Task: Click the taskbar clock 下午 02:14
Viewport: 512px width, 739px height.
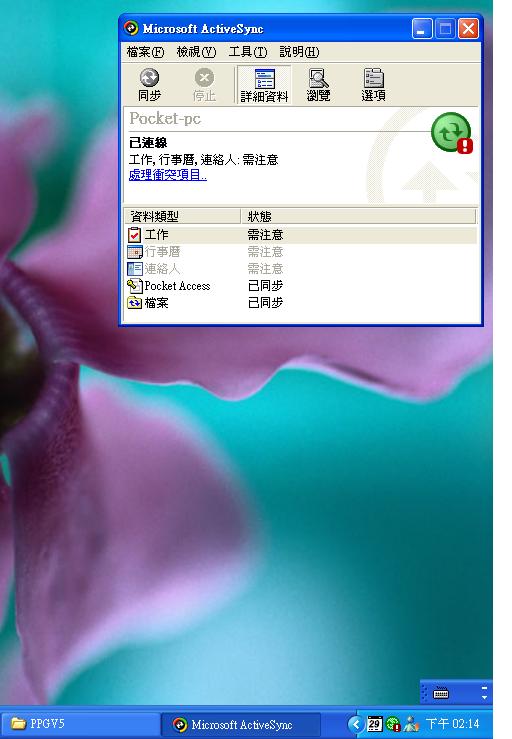Action: click(x=453, y=724)
